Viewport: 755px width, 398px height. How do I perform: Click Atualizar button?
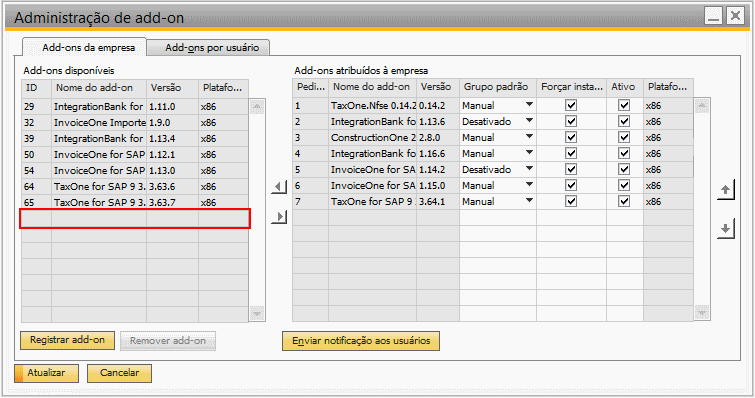(x=46, y=373)
